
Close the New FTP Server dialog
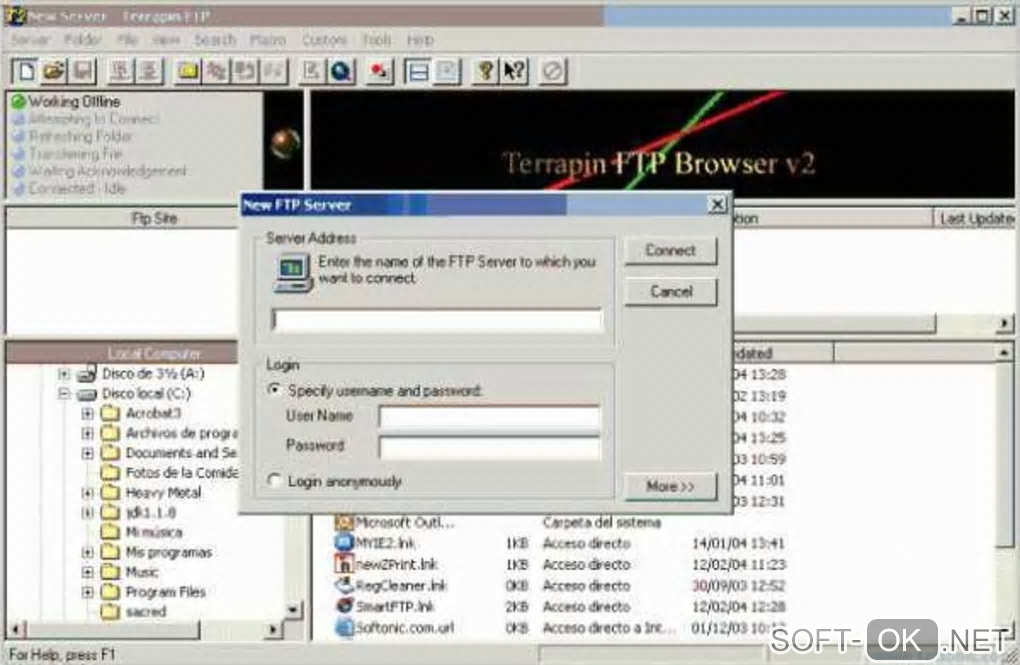(x=717, y=204)
